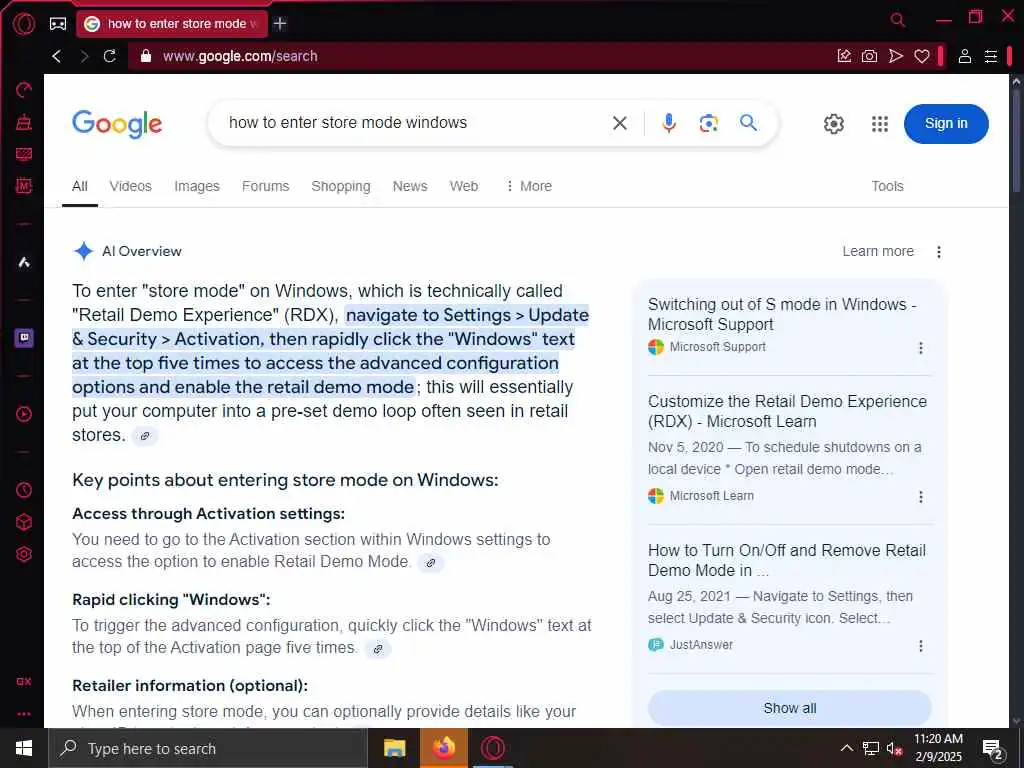Select the All results tab
The image size is (1024, 768).
coord(80,186)
